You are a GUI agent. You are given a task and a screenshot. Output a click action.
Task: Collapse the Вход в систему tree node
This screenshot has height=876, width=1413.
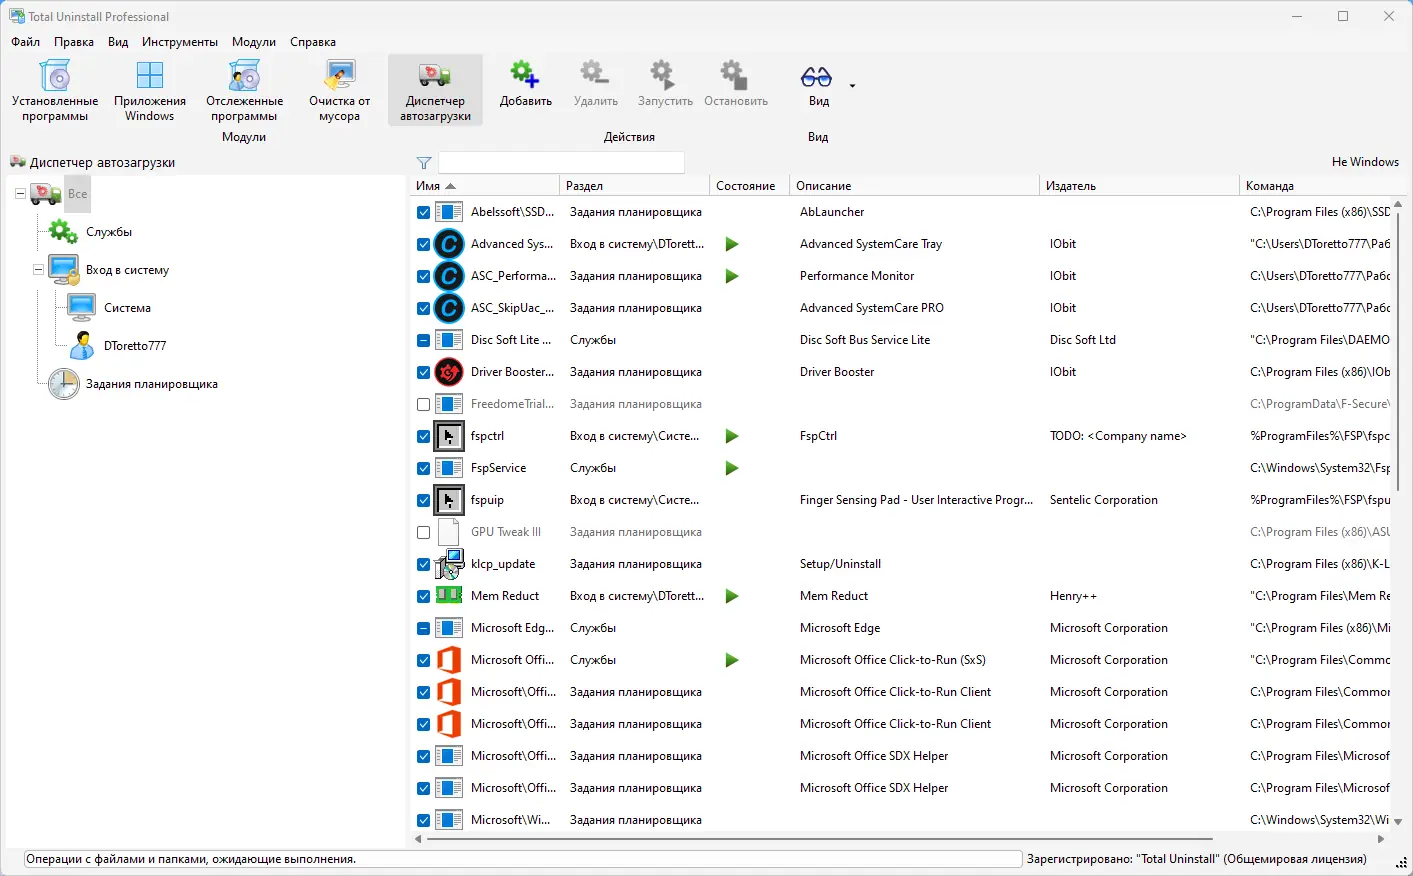[x=38, y=270]
